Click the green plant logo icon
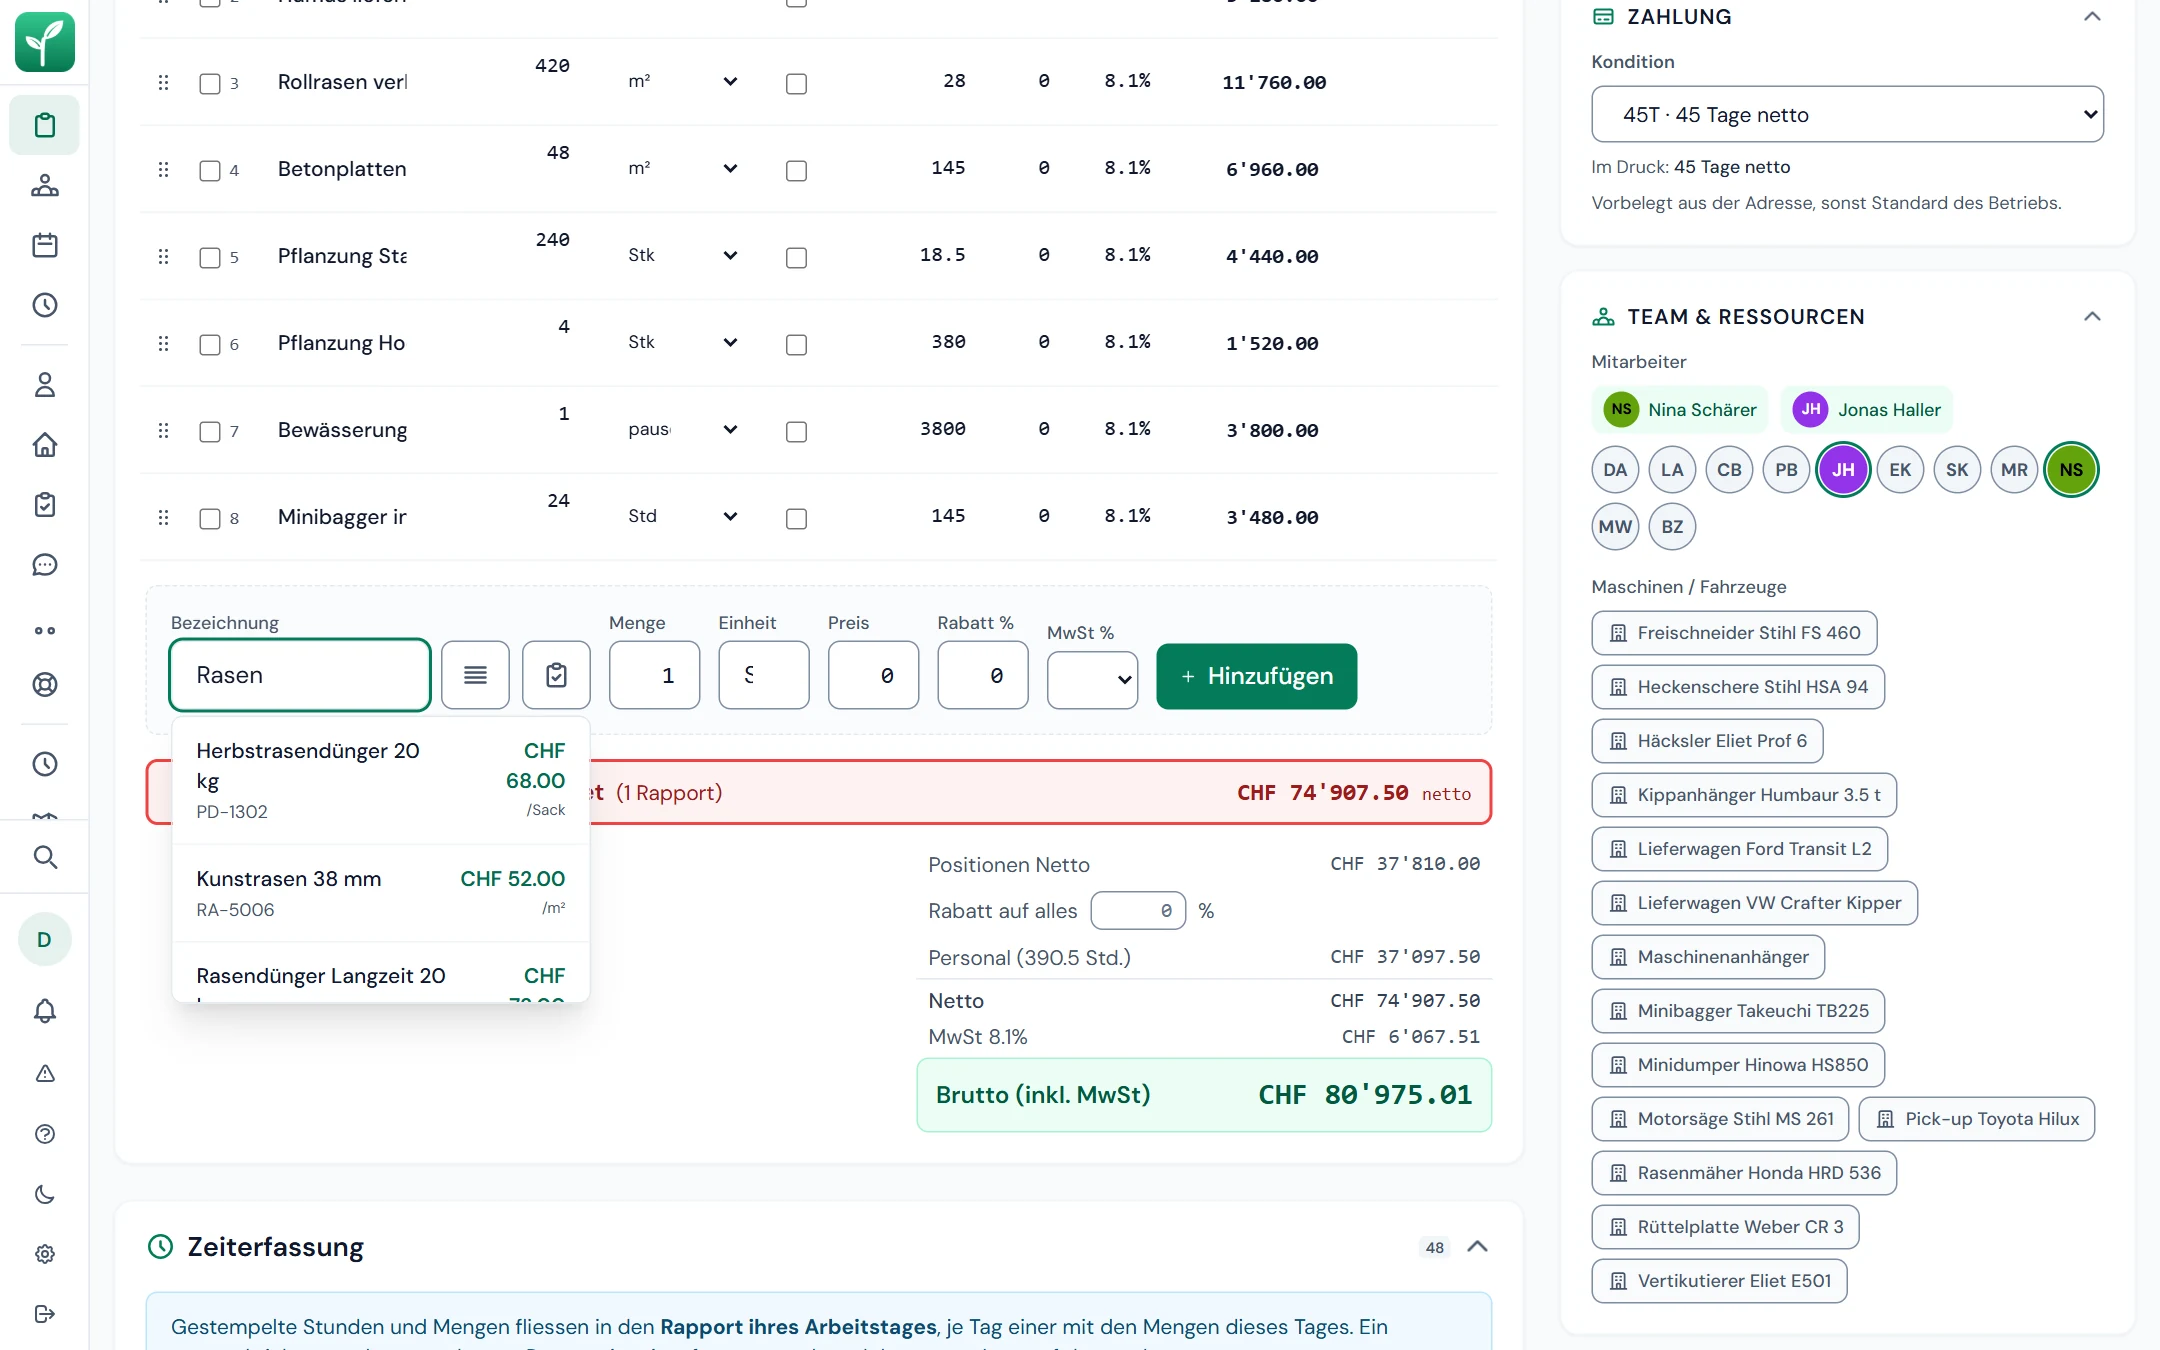Viewport: 2160px width, 1350px height. 45,42
